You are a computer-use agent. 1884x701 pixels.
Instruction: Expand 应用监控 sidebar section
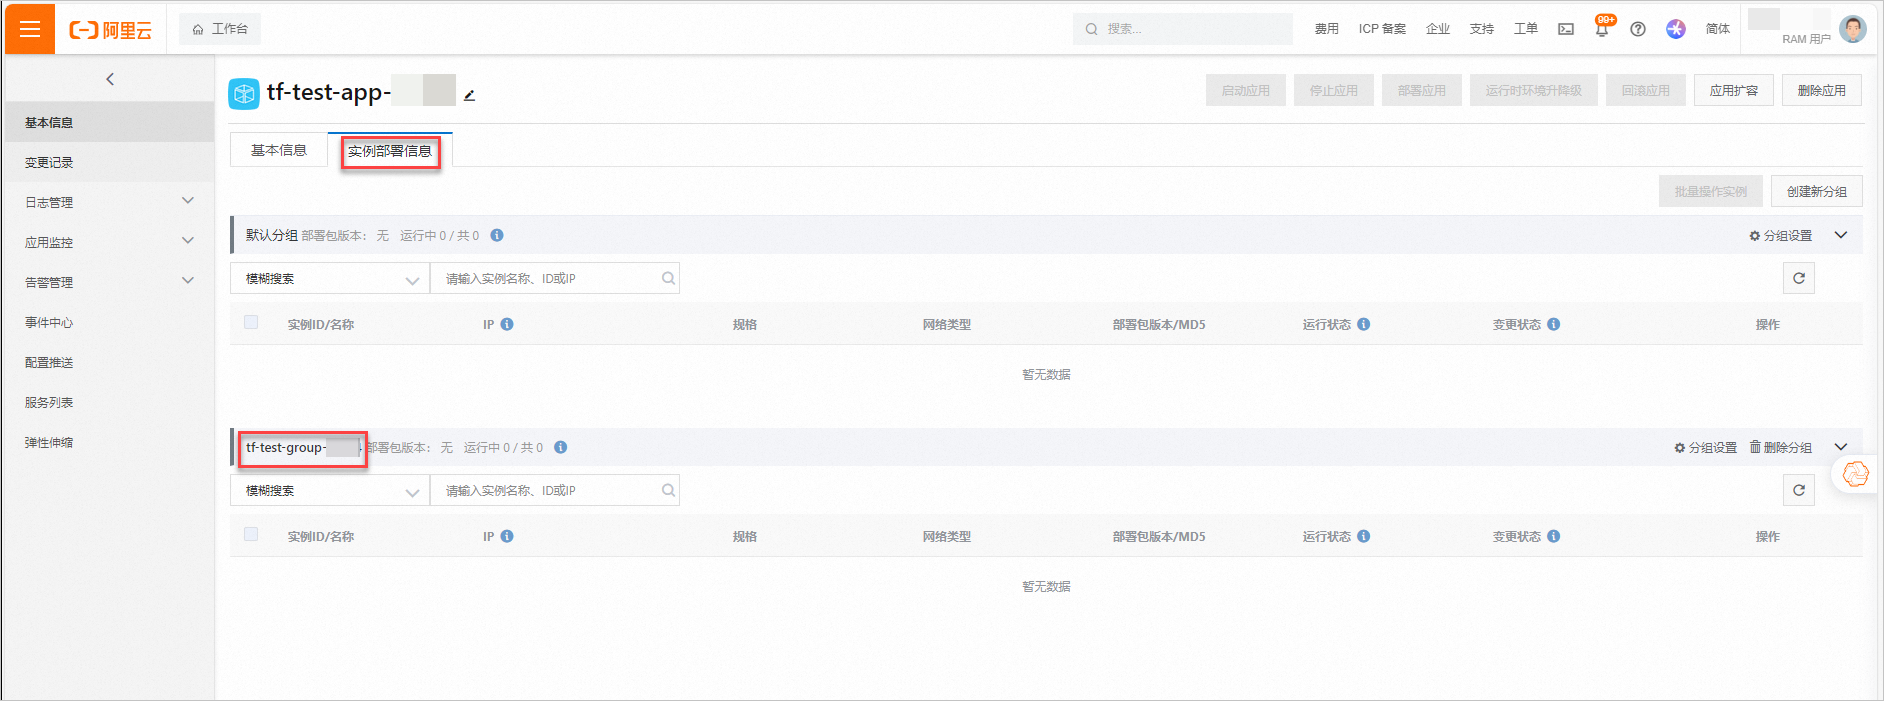click(109, 242)
